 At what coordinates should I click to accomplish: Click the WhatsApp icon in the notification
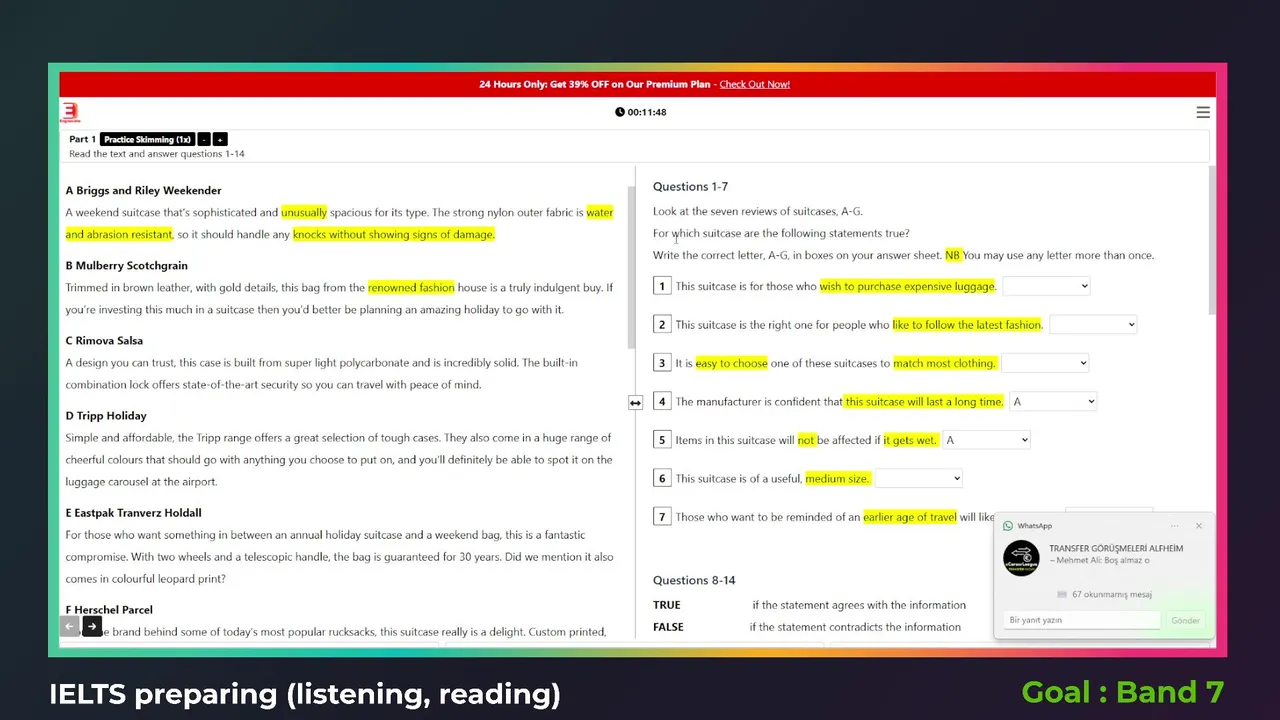tap(1008, 525)
